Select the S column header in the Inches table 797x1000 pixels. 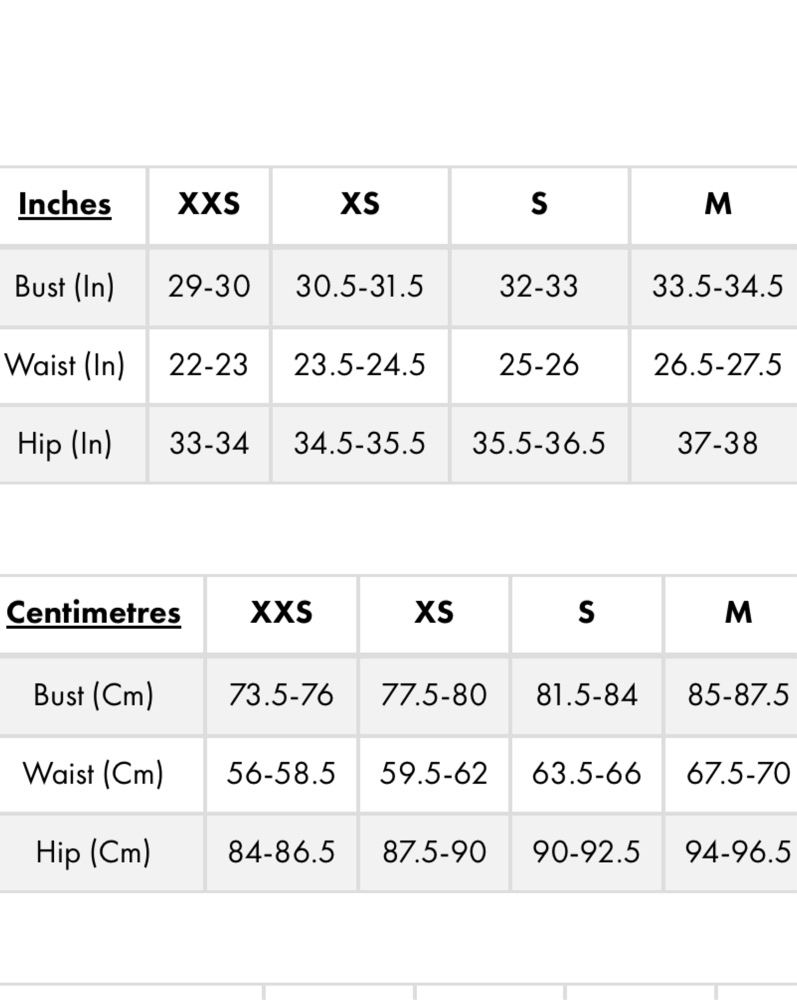539,204
